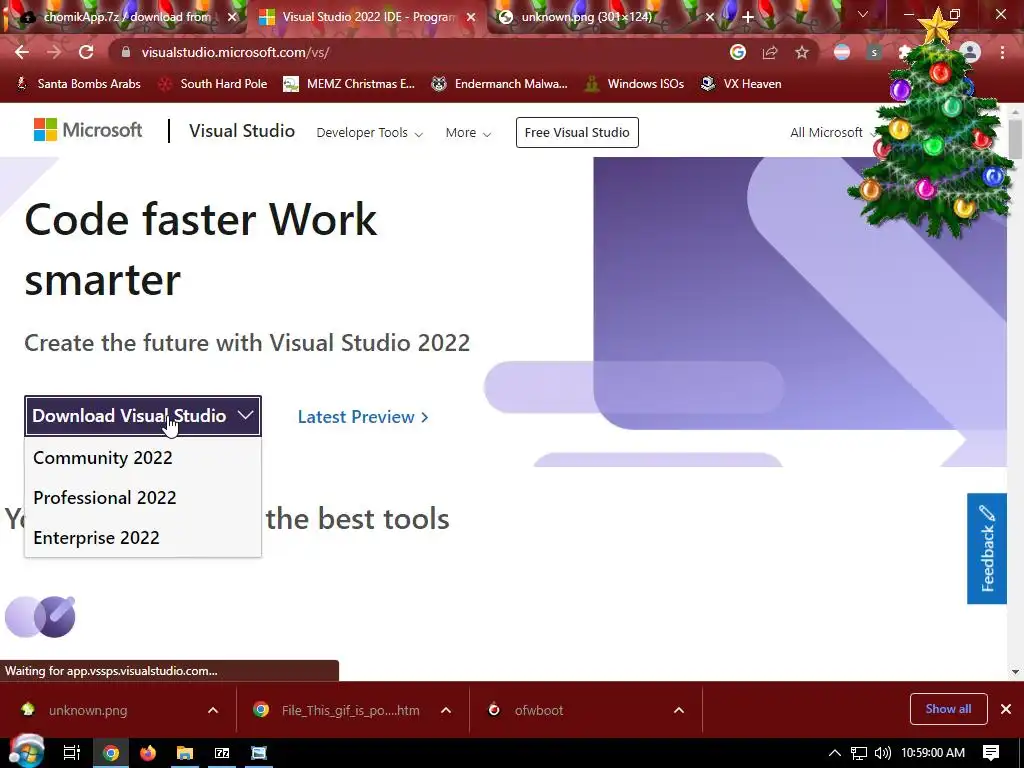Share this page via share icon
The height and width of the screenshot is (768, 1024).
pyautogui.click(x=770, y=52)
